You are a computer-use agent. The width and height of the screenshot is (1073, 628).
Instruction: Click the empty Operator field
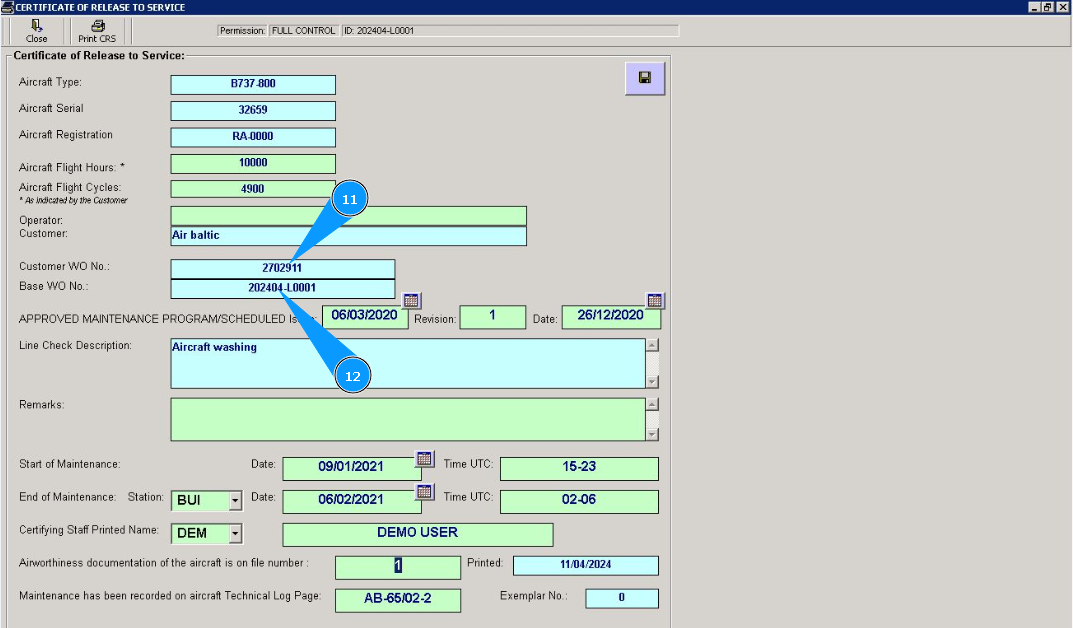tap(348, 215)
